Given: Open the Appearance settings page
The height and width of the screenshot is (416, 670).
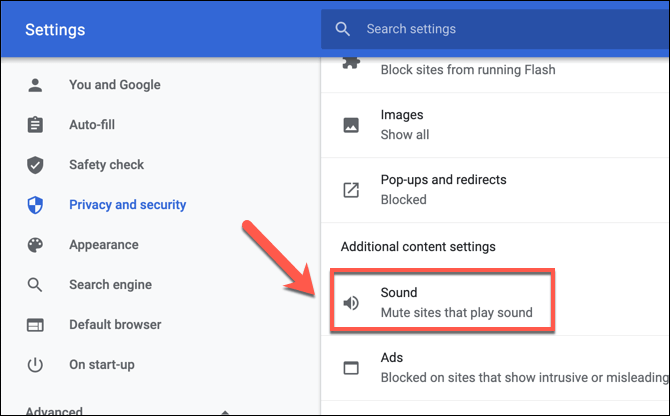Looking at the screenshot, I should (x=103, y=245).
